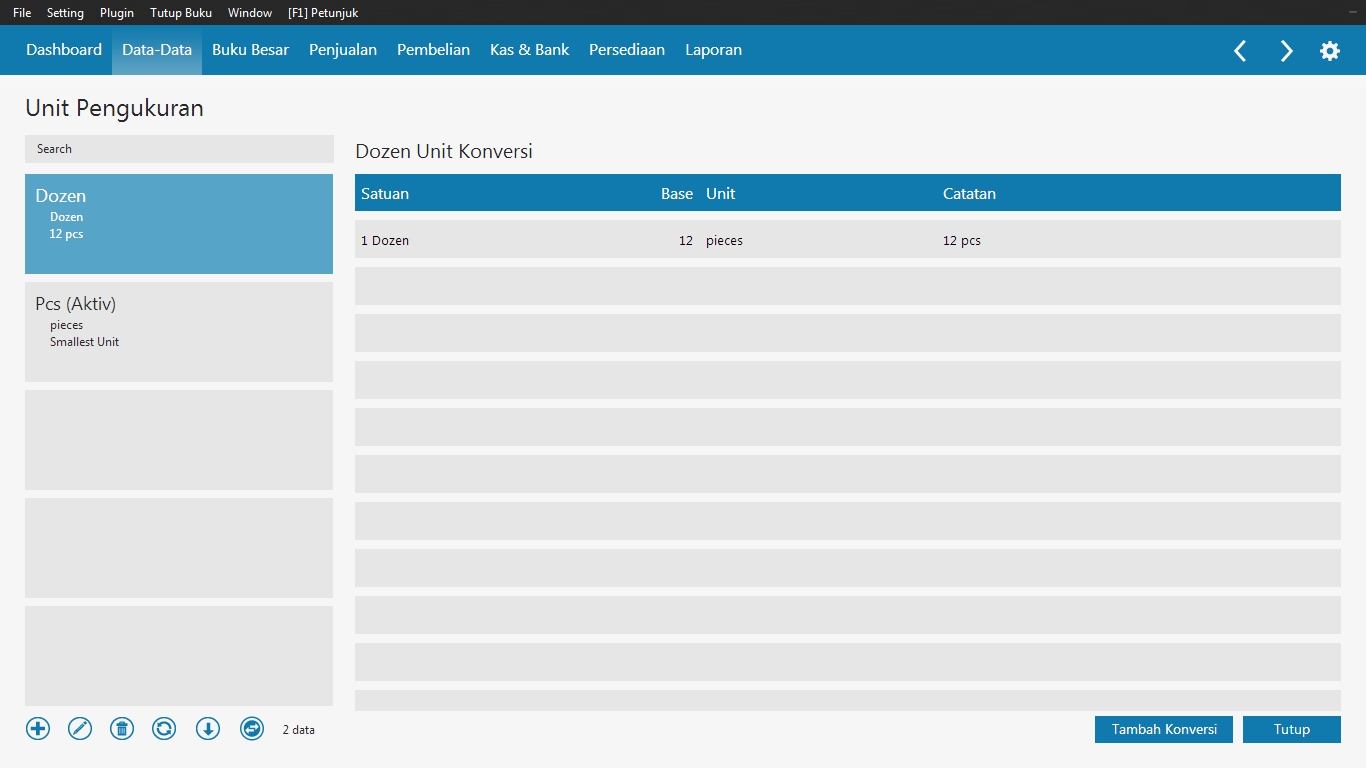
Task: Refresh the unit list with circular arrows icon
Action: pos(164,729)
